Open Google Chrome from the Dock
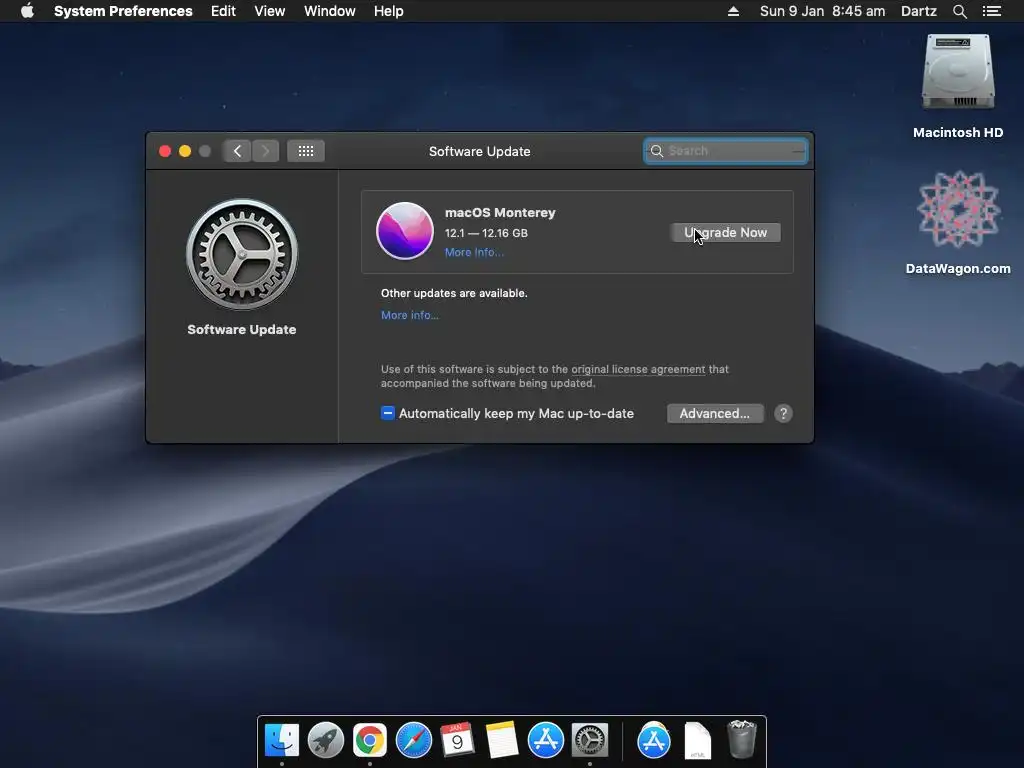The height and width of the screenshot is (768, 1024). [370, 741]
